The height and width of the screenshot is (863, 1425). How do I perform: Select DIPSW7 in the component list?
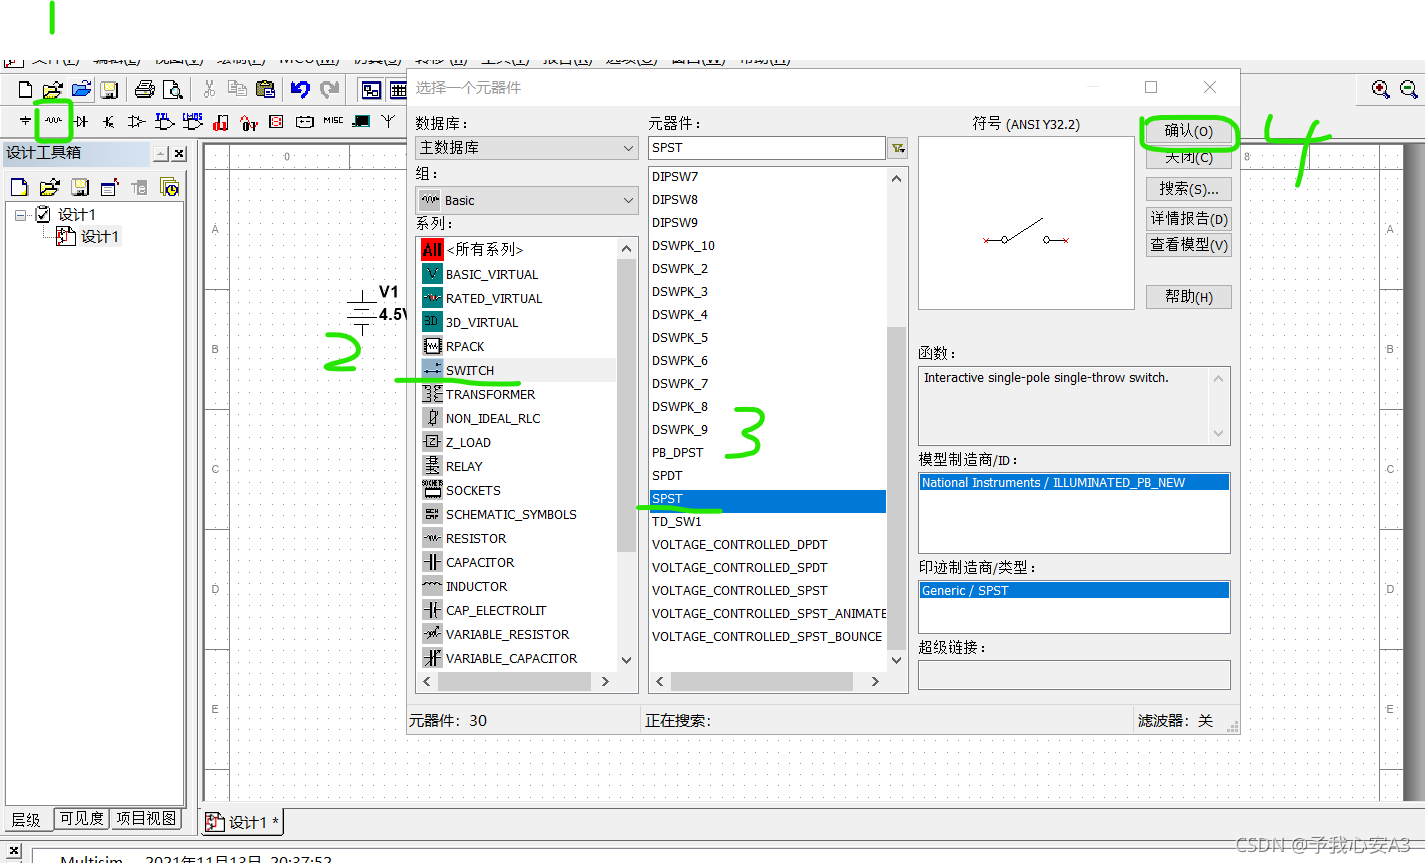[x=767, y=176]
